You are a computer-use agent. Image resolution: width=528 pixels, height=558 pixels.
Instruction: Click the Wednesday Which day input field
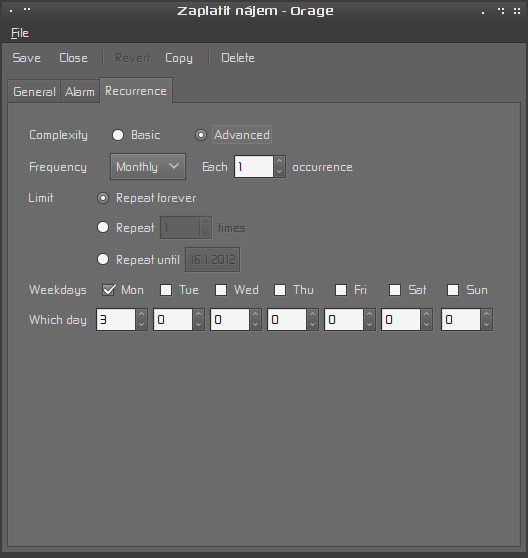(x=230, y=320)
